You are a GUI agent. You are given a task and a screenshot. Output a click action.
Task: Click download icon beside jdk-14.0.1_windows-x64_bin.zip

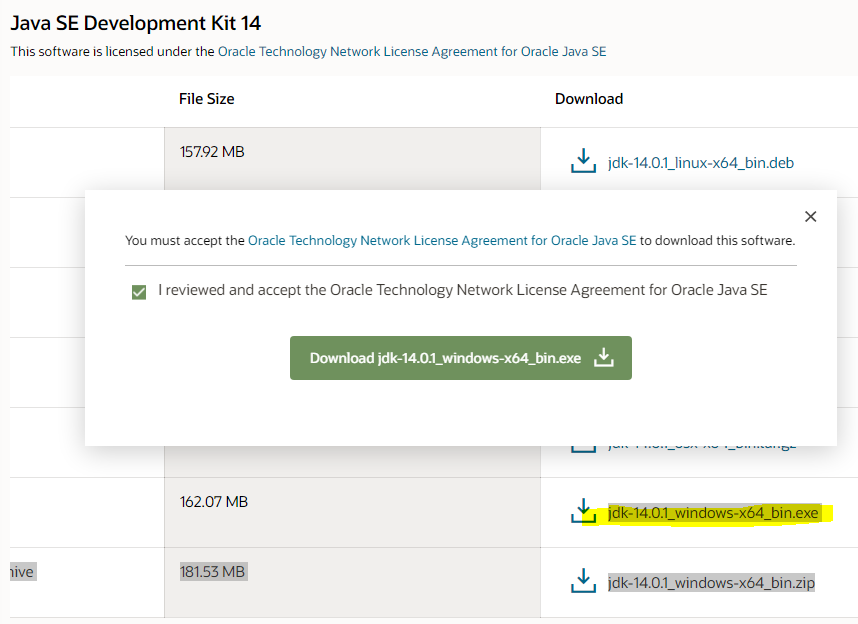[x=583, y=580]
